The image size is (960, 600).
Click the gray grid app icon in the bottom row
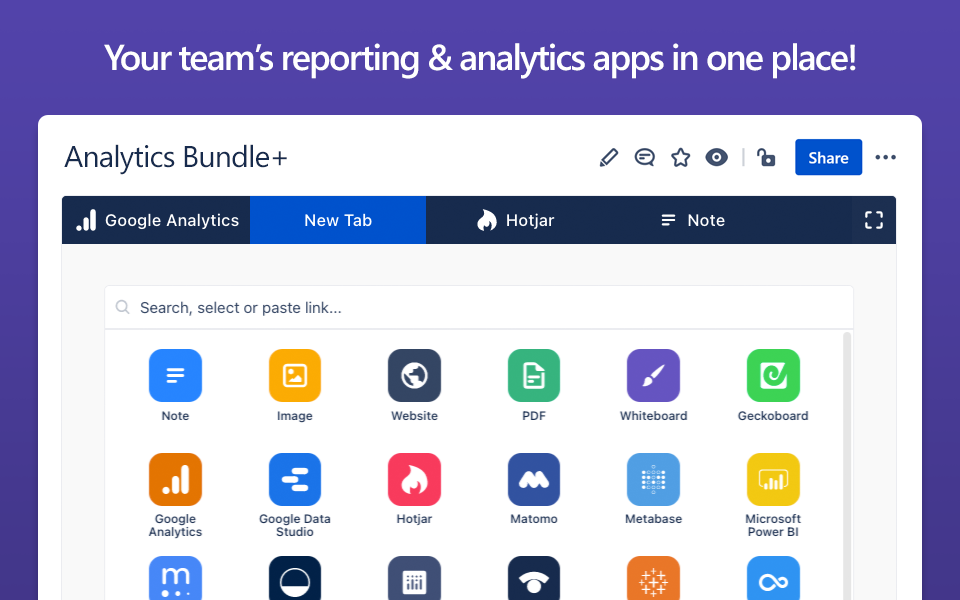414,578
